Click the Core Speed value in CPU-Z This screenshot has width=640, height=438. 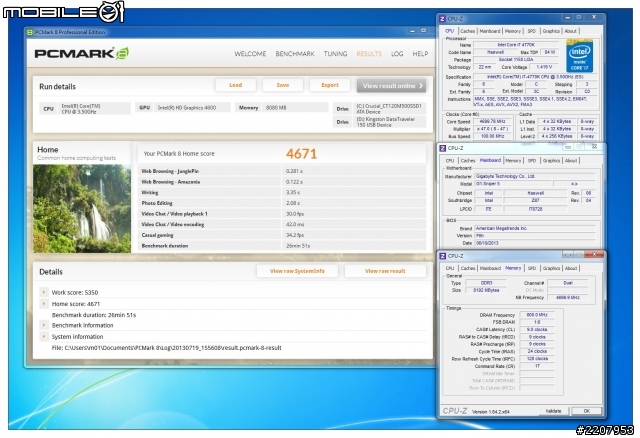493,121
